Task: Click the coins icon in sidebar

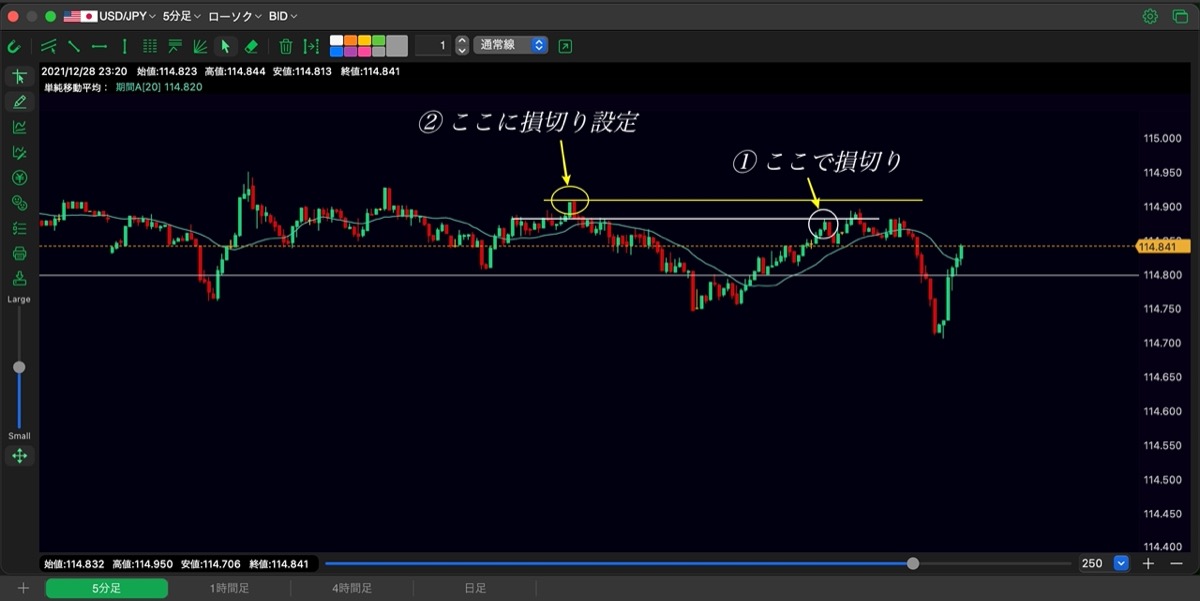Action: point(19,203)
